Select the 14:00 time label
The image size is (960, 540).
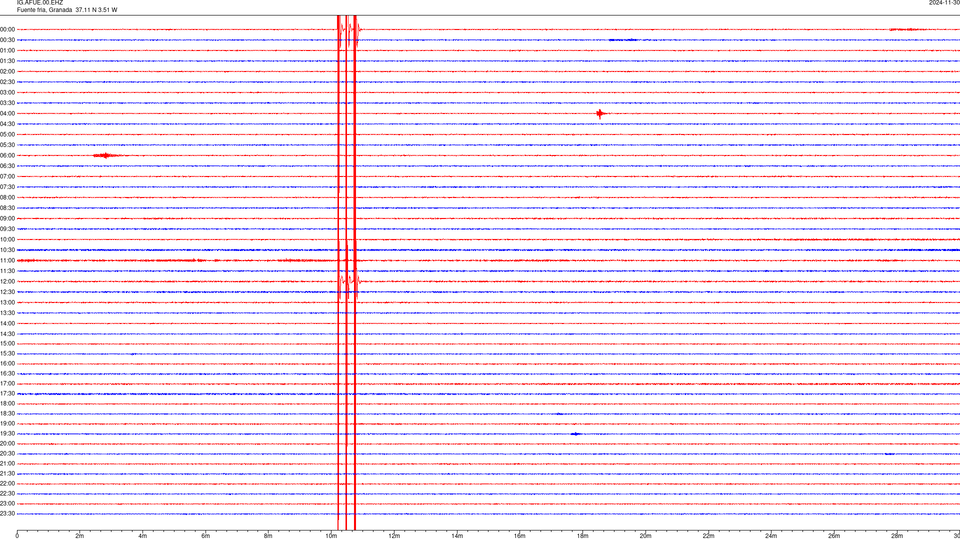point(7,324)
